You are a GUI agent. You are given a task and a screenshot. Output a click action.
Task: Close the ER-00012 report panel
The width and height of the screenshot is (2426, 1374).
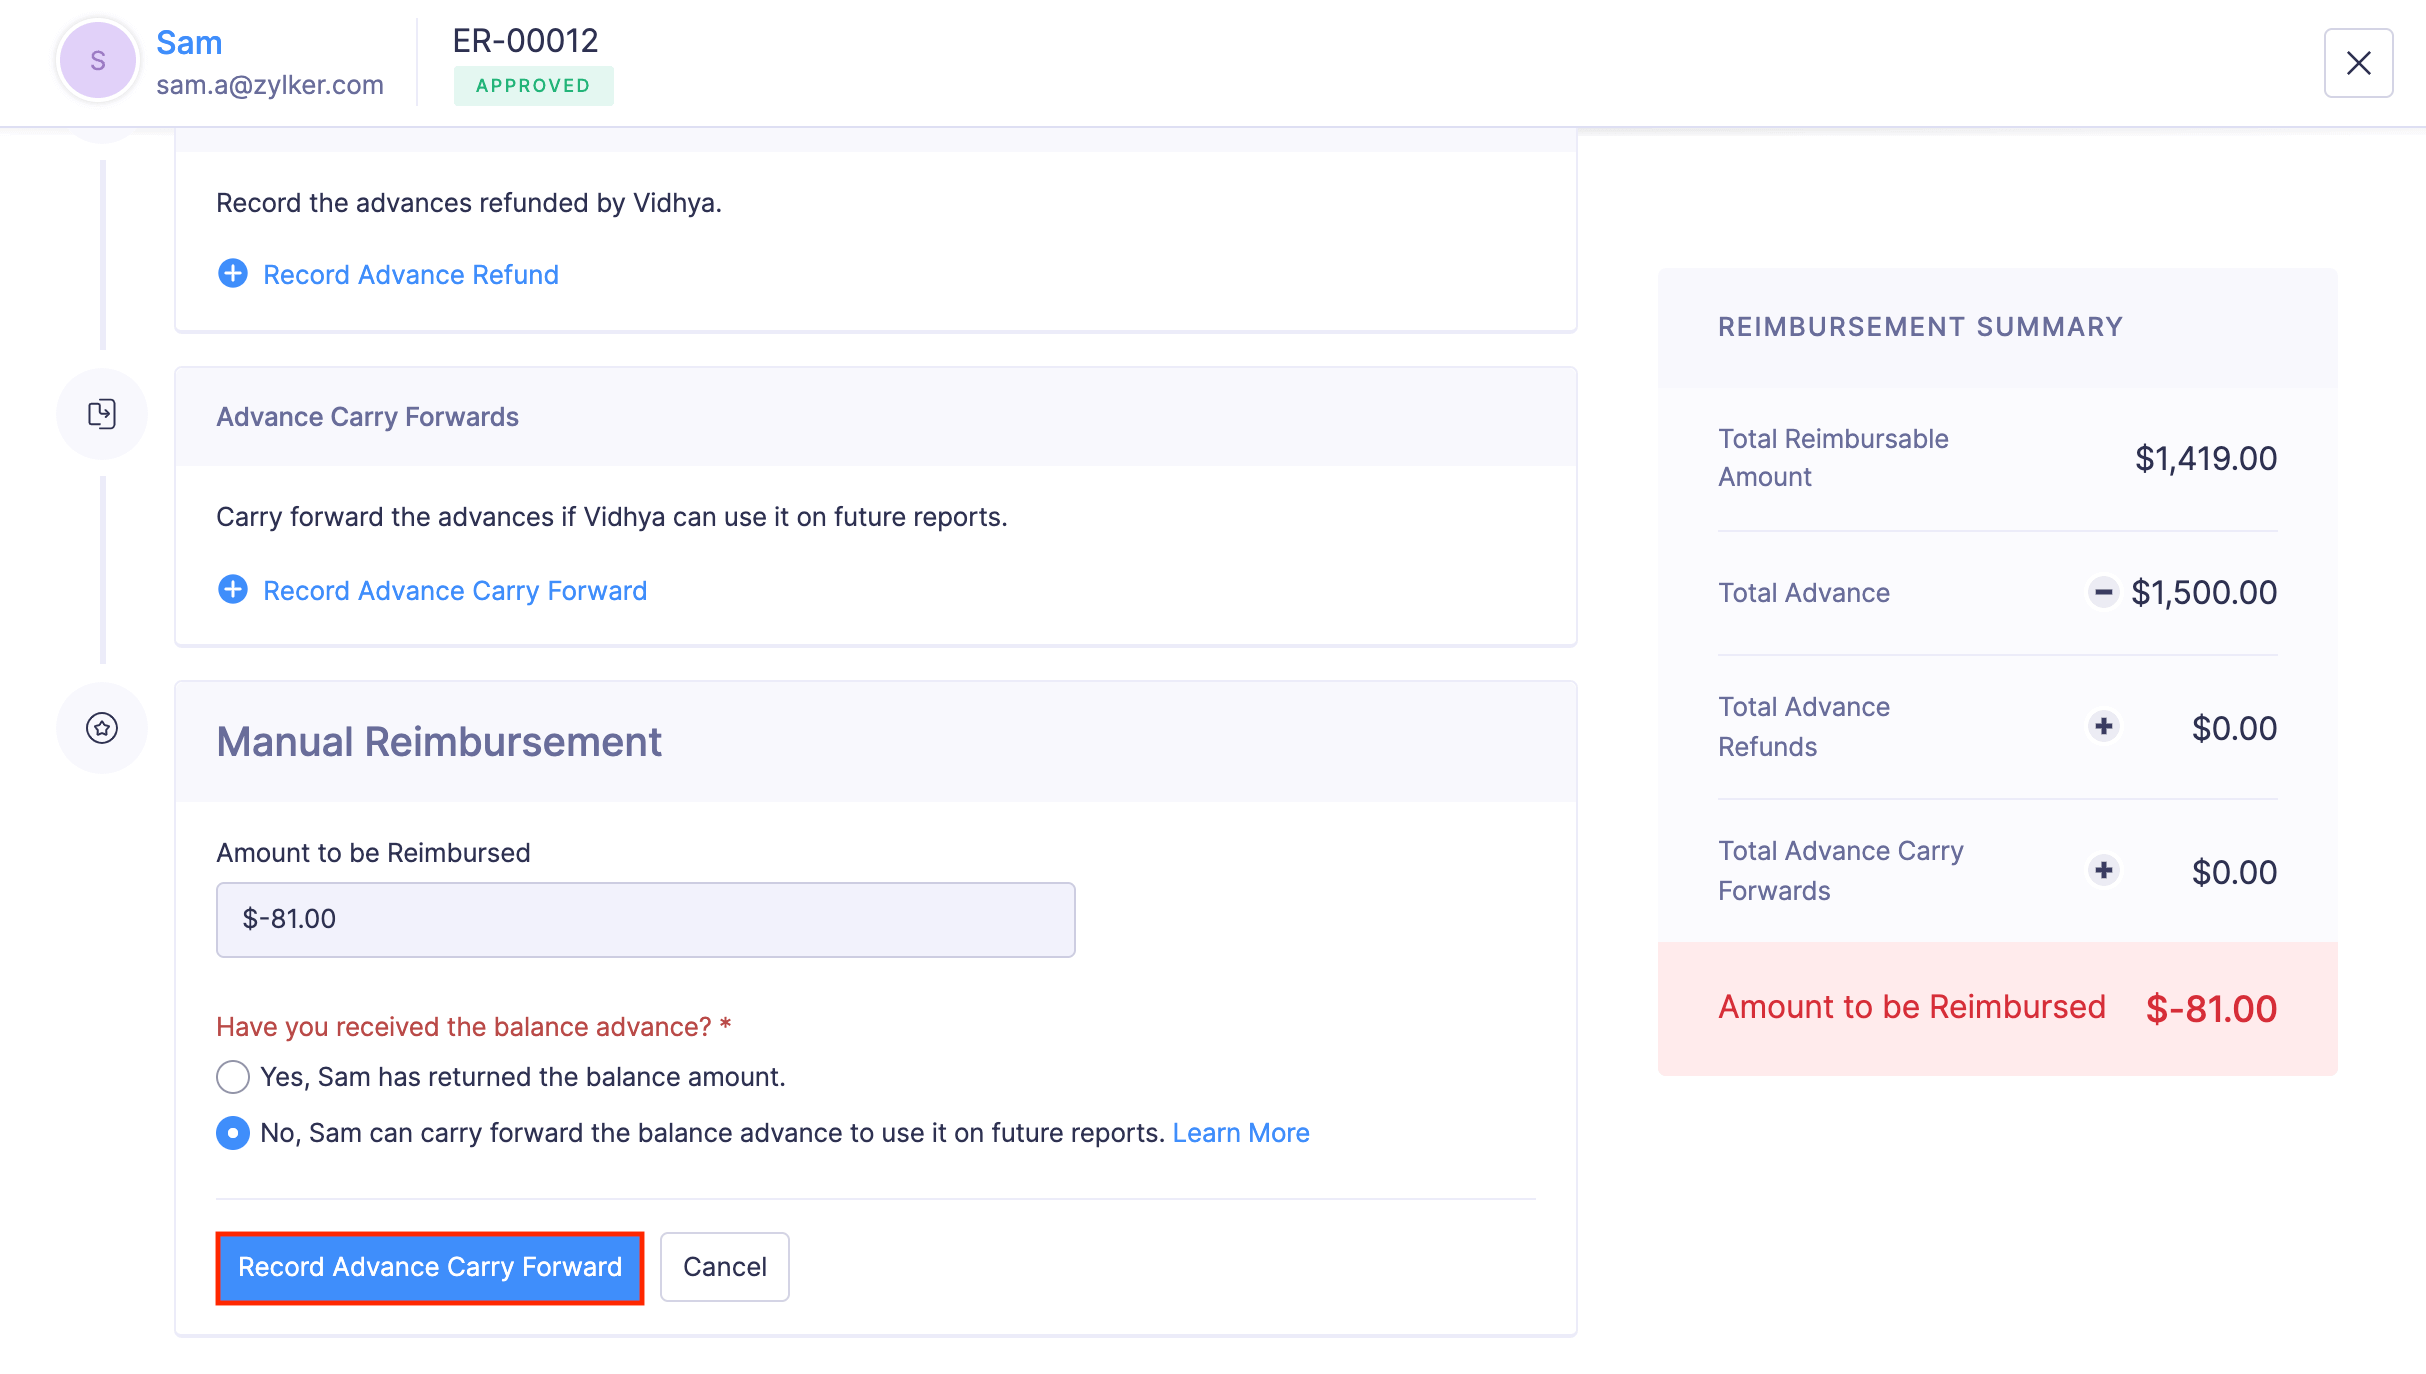[x=2358, y=62]
